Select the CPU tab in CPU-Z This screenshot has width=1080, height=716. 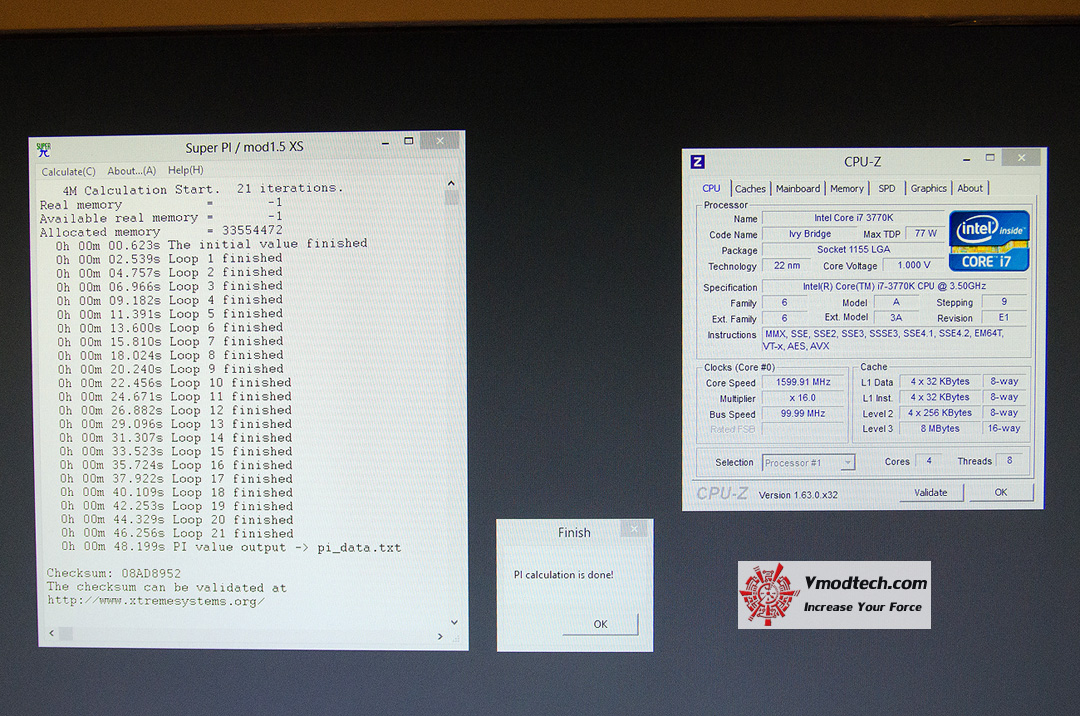click(x=712, y=189)
